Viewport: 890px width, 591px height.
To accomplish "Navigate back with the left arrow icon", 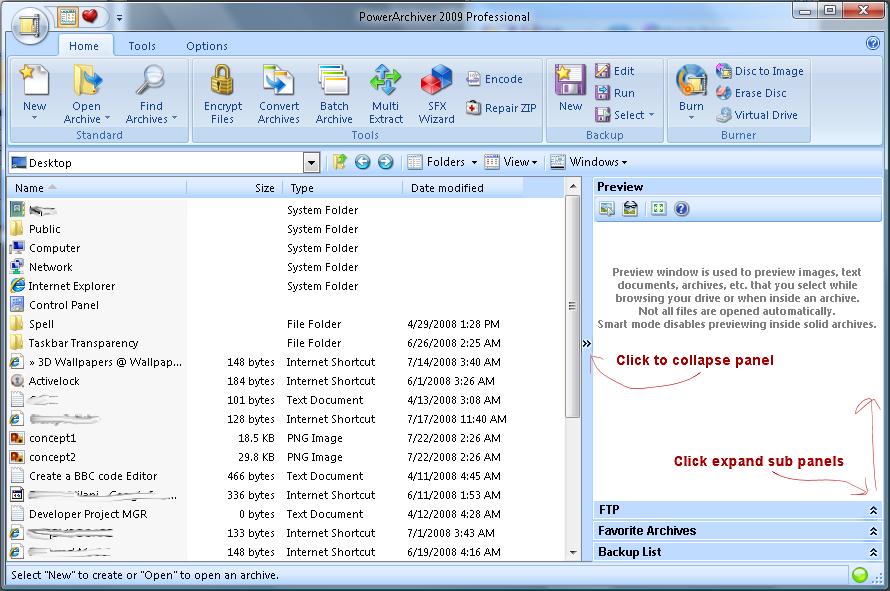I will point(363,162).
